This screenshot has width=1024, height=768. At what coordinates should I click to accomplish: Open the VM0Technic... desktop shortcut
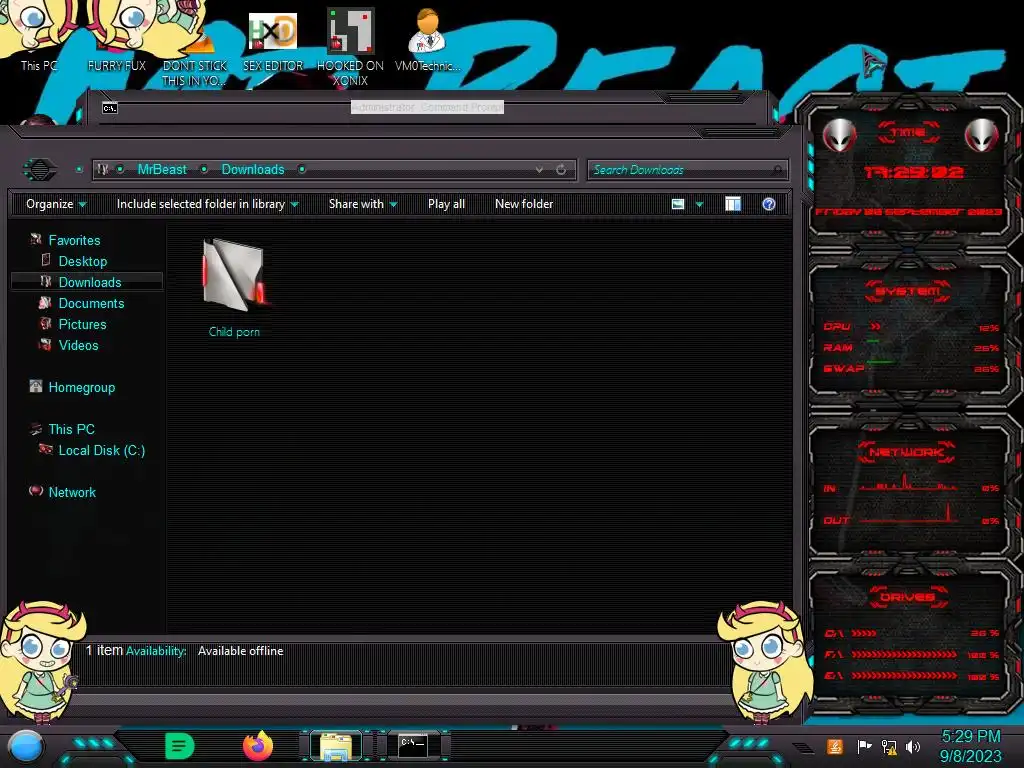[427, 39]
